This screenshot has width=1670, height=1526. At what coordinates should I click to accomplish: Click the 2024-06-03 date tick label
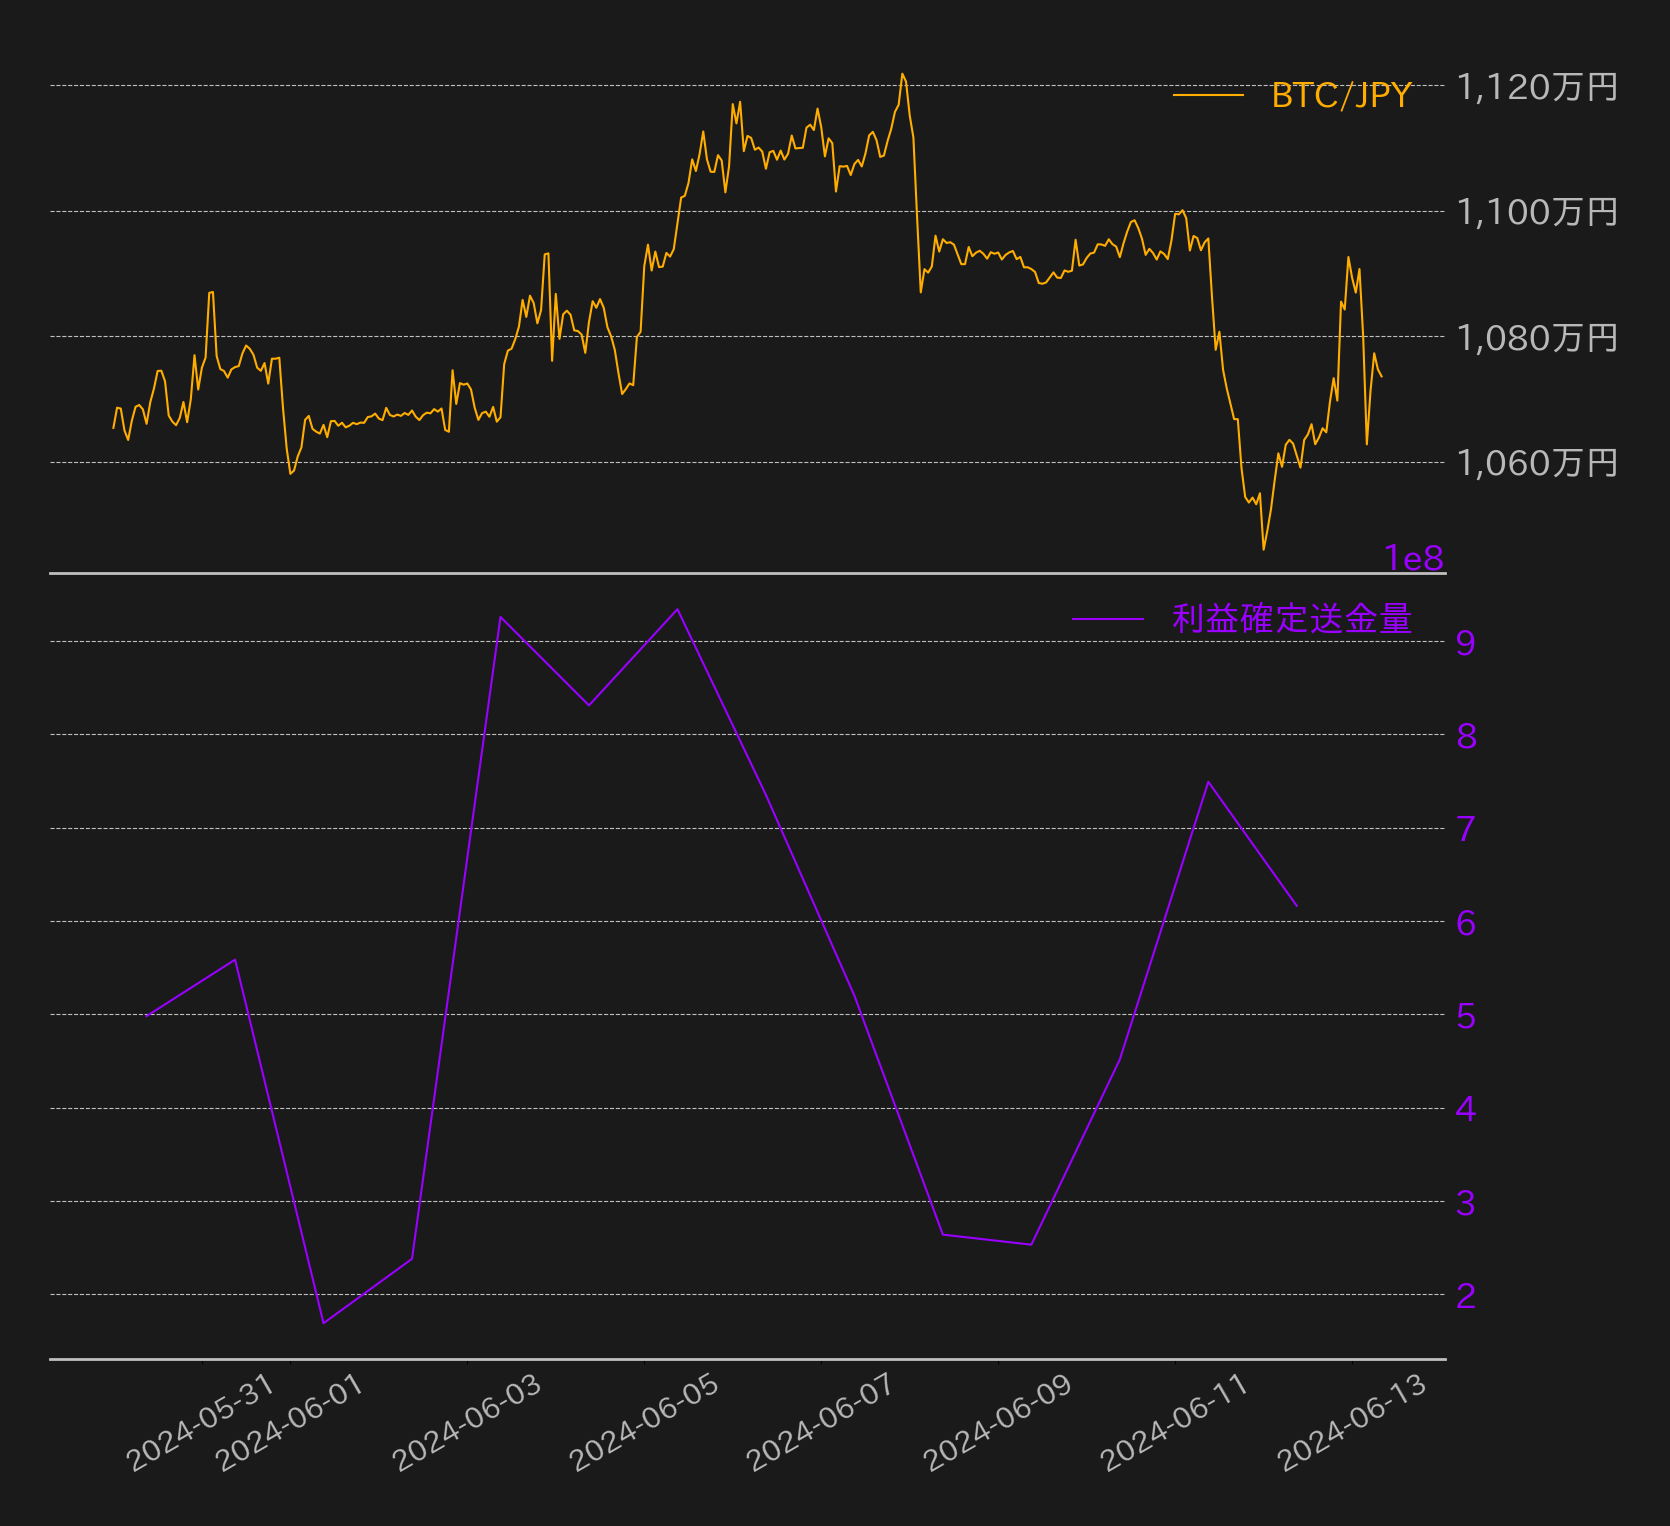pyautogui.click(x=467, y=1423)
